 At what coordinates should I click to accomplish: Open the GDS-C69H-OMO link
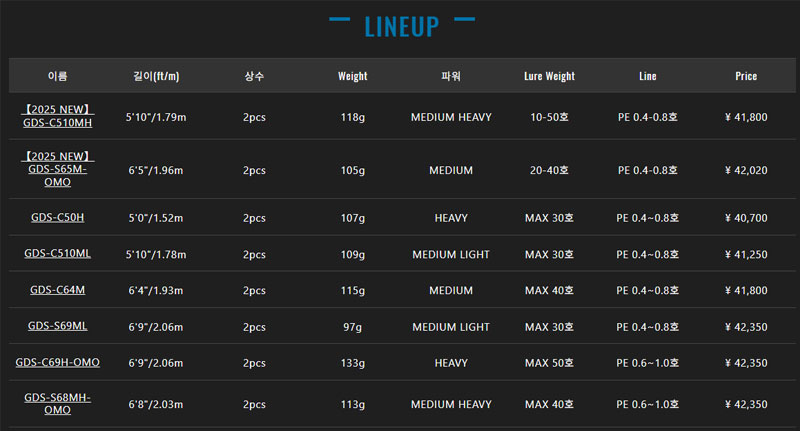[x=57, y=362]
